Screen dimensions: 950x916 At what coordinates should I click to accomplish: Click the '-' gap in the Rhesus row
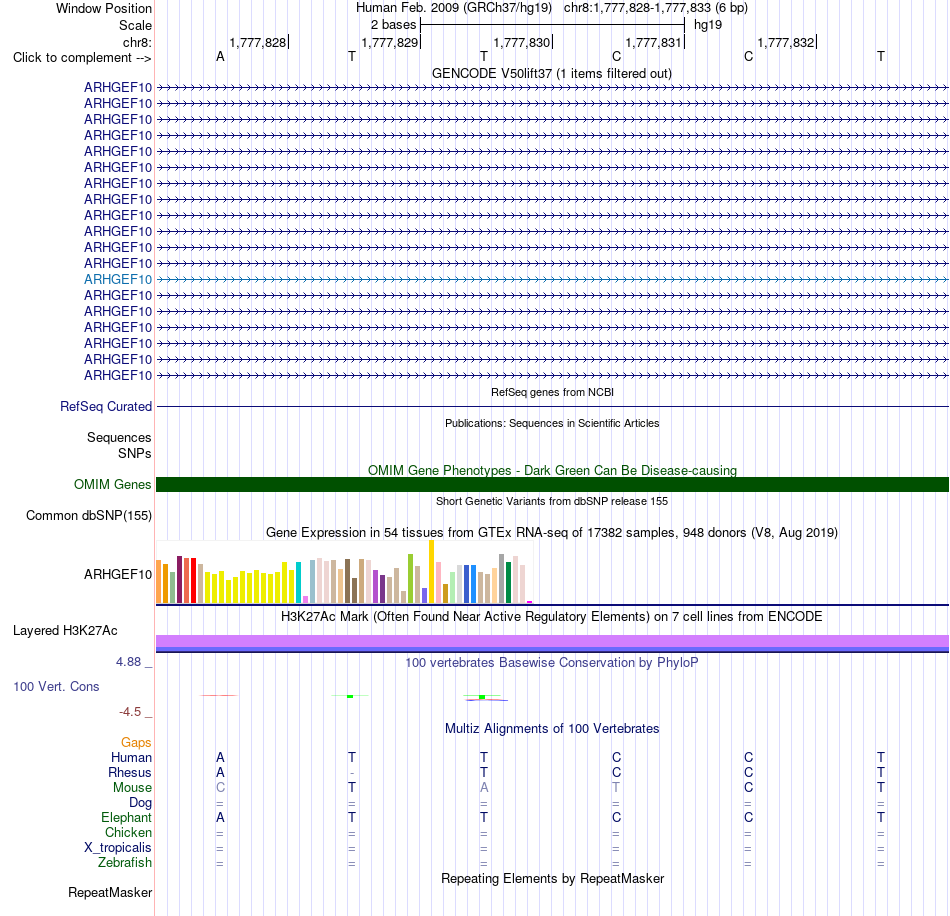point(352,773)
